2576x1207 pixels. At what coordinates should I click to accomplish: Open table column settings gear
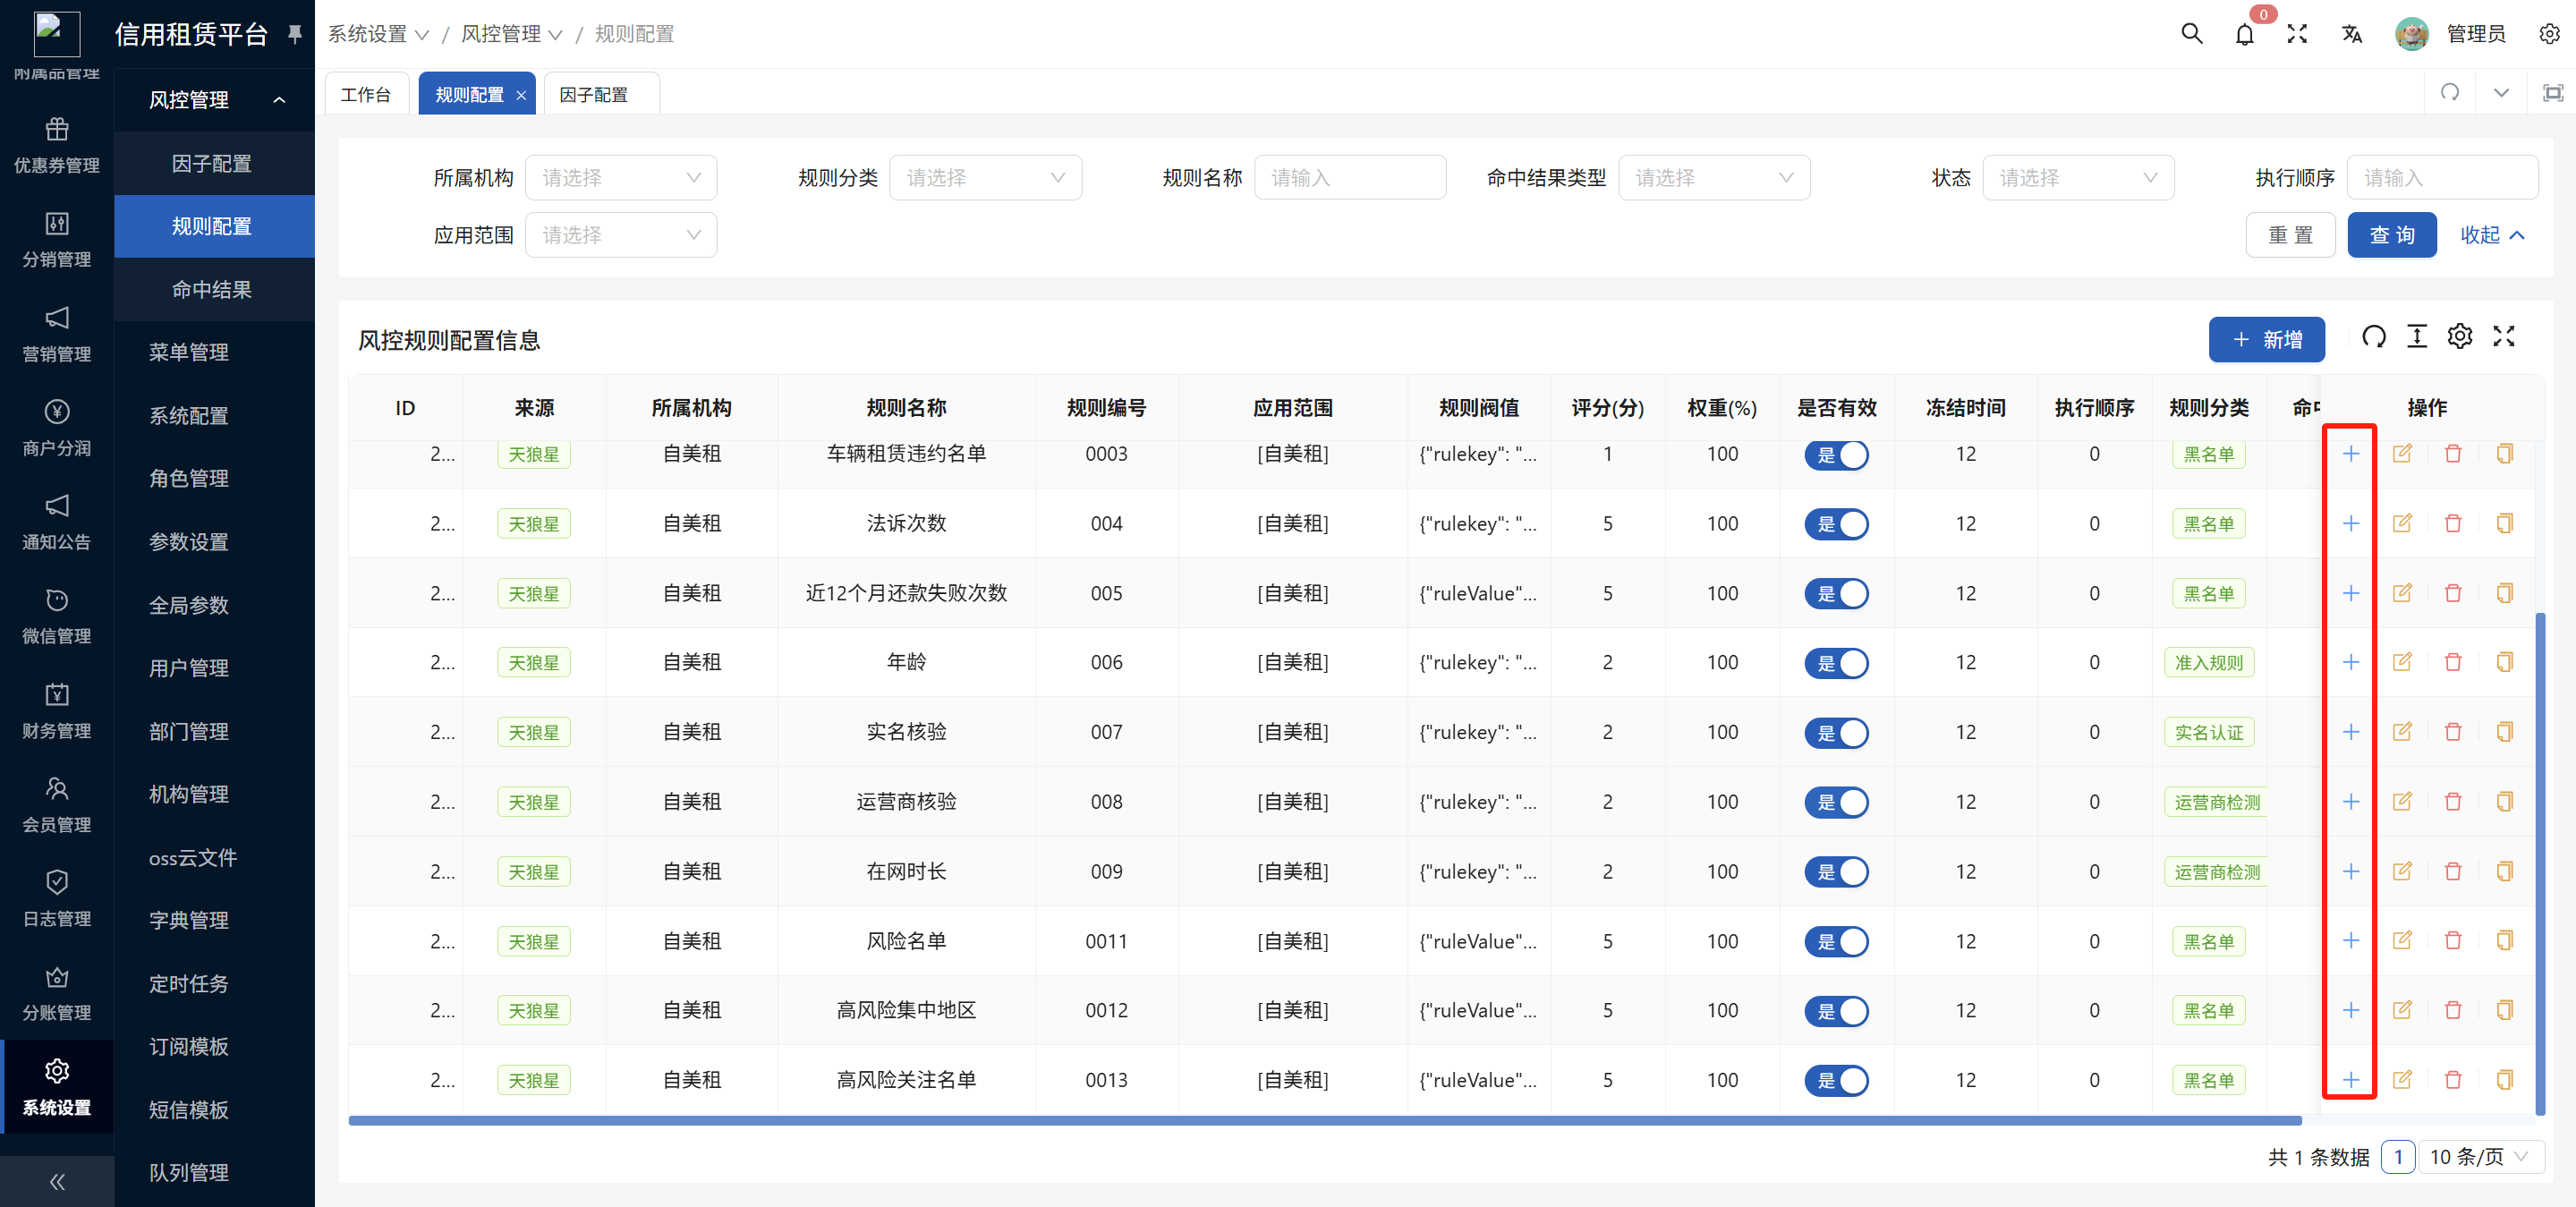pyautogui.click(x=2460, y=337)
